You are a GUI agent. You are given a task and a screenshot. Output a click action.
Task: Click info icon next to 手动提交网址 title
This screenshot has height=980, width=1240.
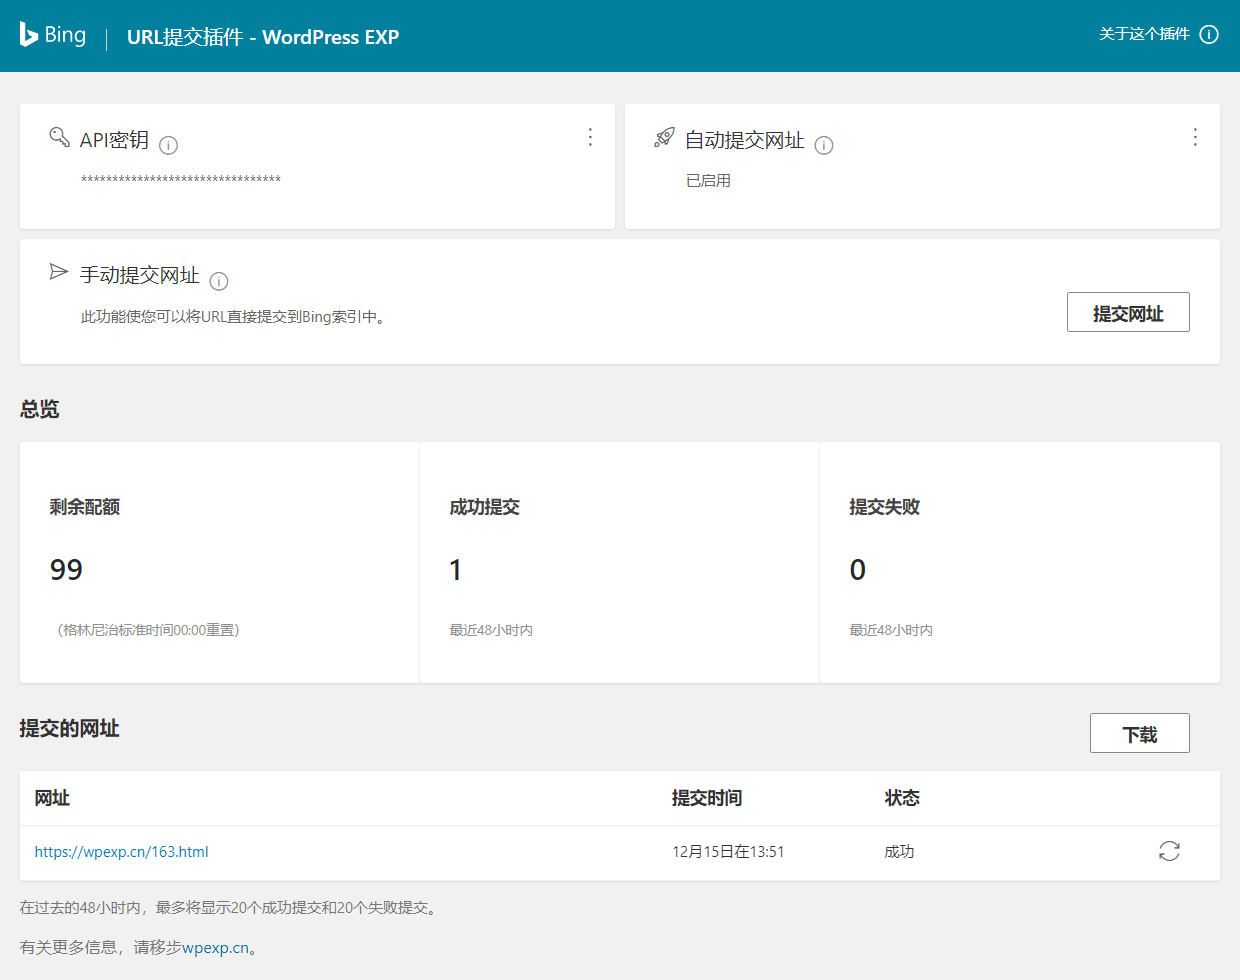(x=219, y=281)
